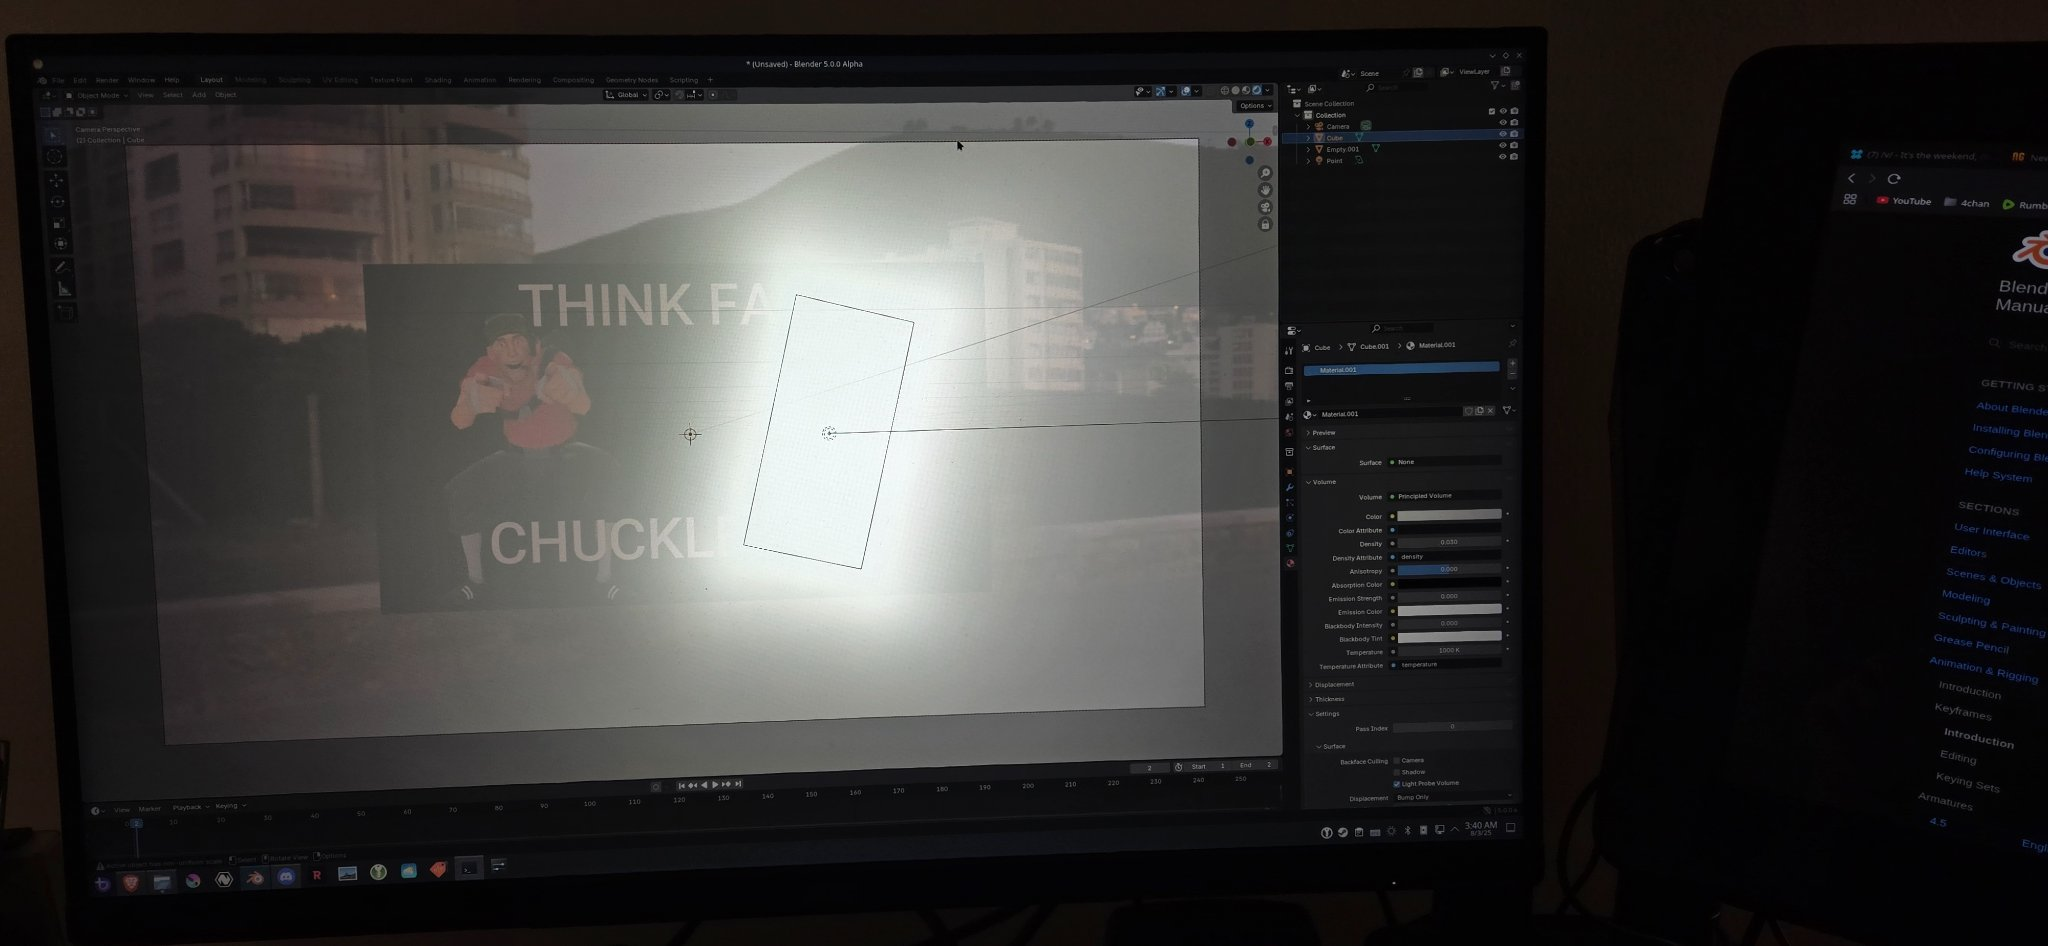The height and width of the screenshot is (946, 2048).
Task: Open the Tool properties tab
Action: click(1289, 350)
